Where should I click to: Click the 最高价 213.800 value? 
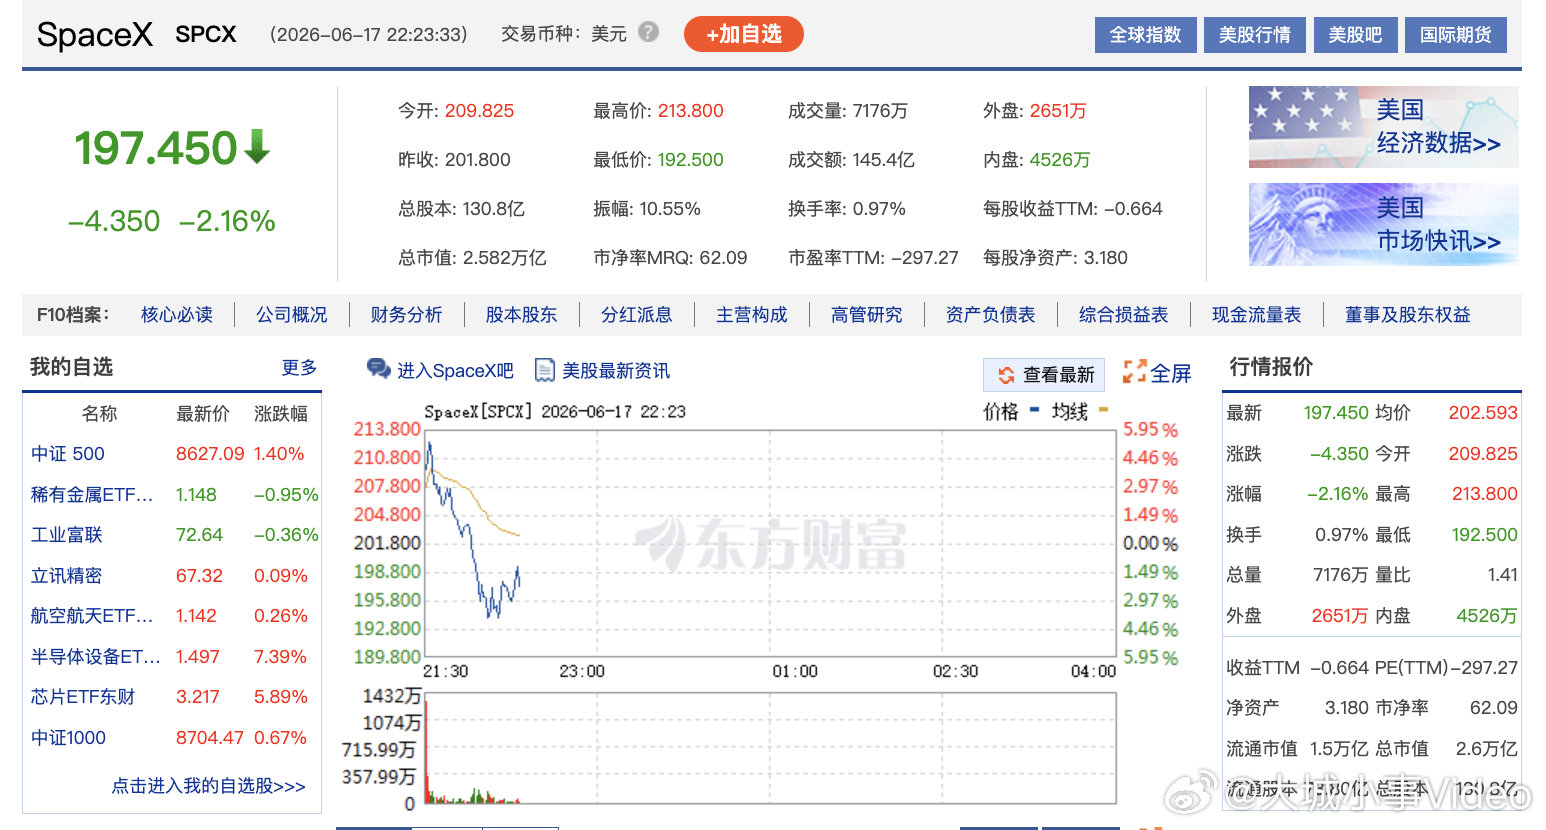[690, 111]
